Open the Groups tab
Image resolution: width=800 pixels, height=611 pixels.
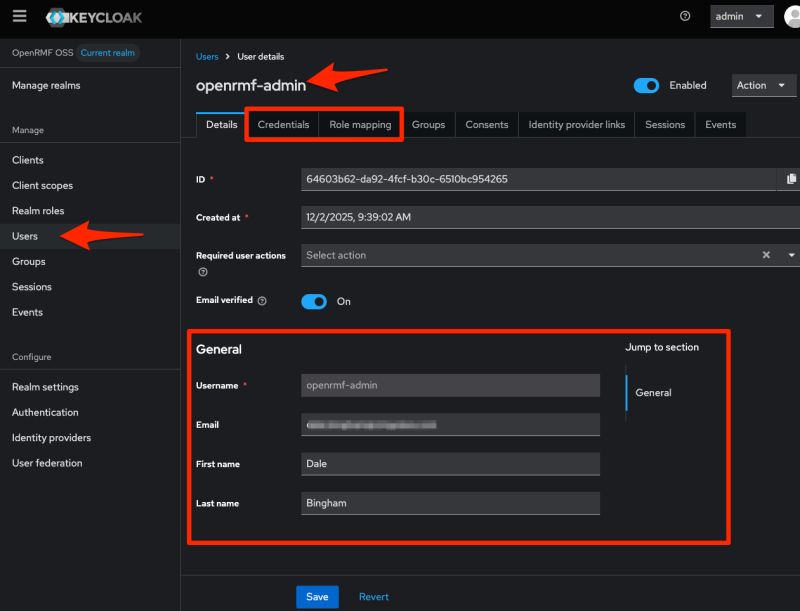coord(428,125)
